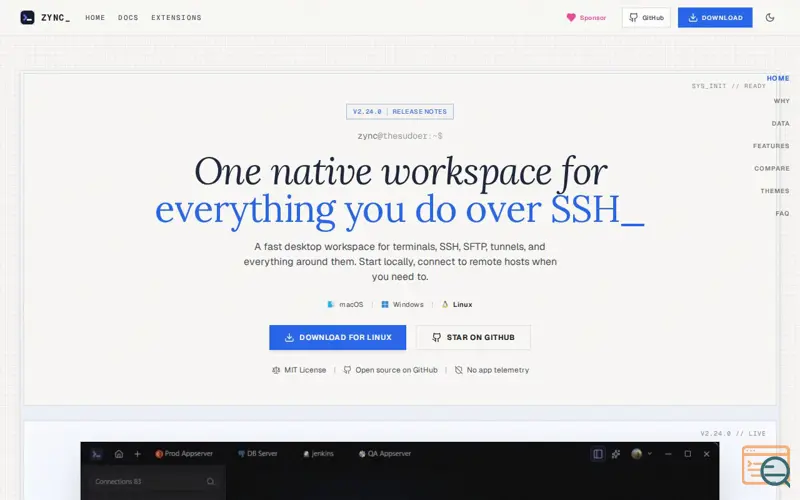This screenshot has width=800, height=500.
Task: Jump to Home in side navigation
Action: 778,78
